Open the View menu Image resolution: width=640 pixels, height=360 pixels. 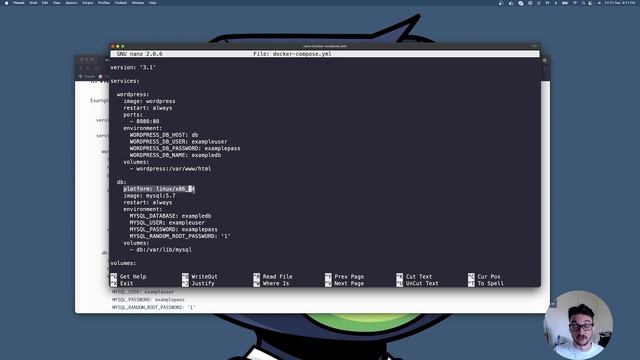pos(57,3)
